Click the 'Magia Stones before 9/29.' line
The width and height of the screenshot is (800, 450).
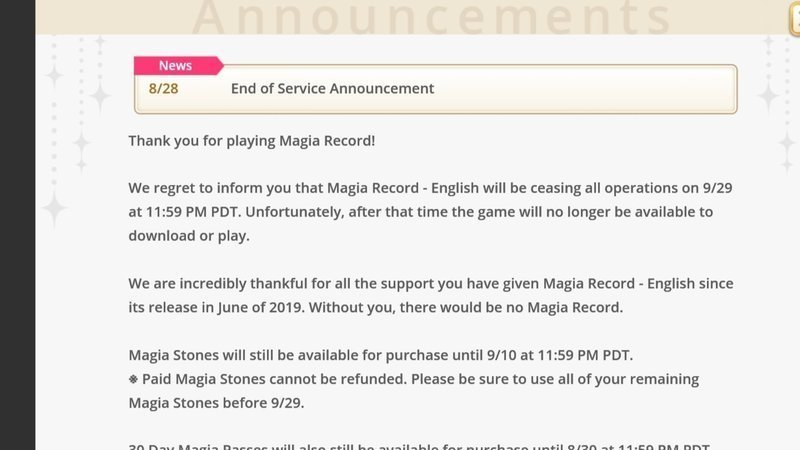coord(216,403)
